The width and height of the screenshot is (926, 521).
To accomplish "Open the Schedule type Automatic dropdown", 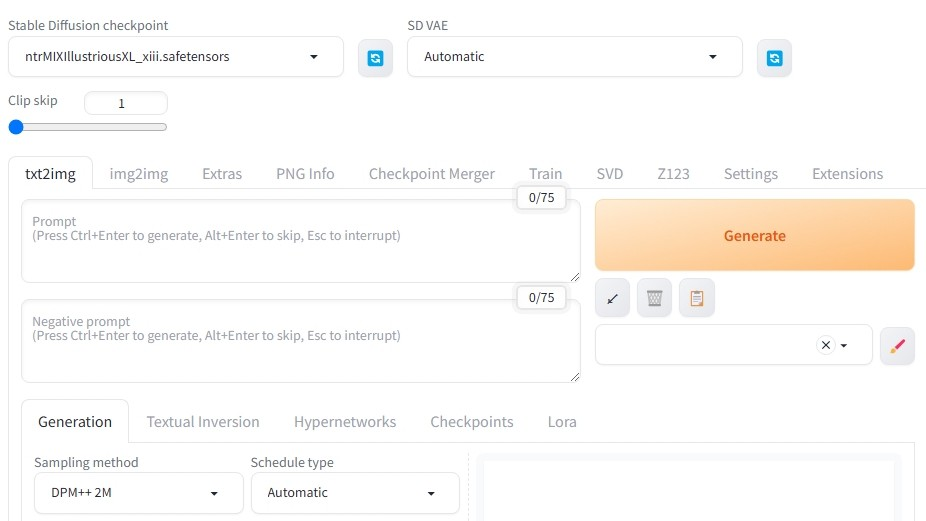I will 355,493.
